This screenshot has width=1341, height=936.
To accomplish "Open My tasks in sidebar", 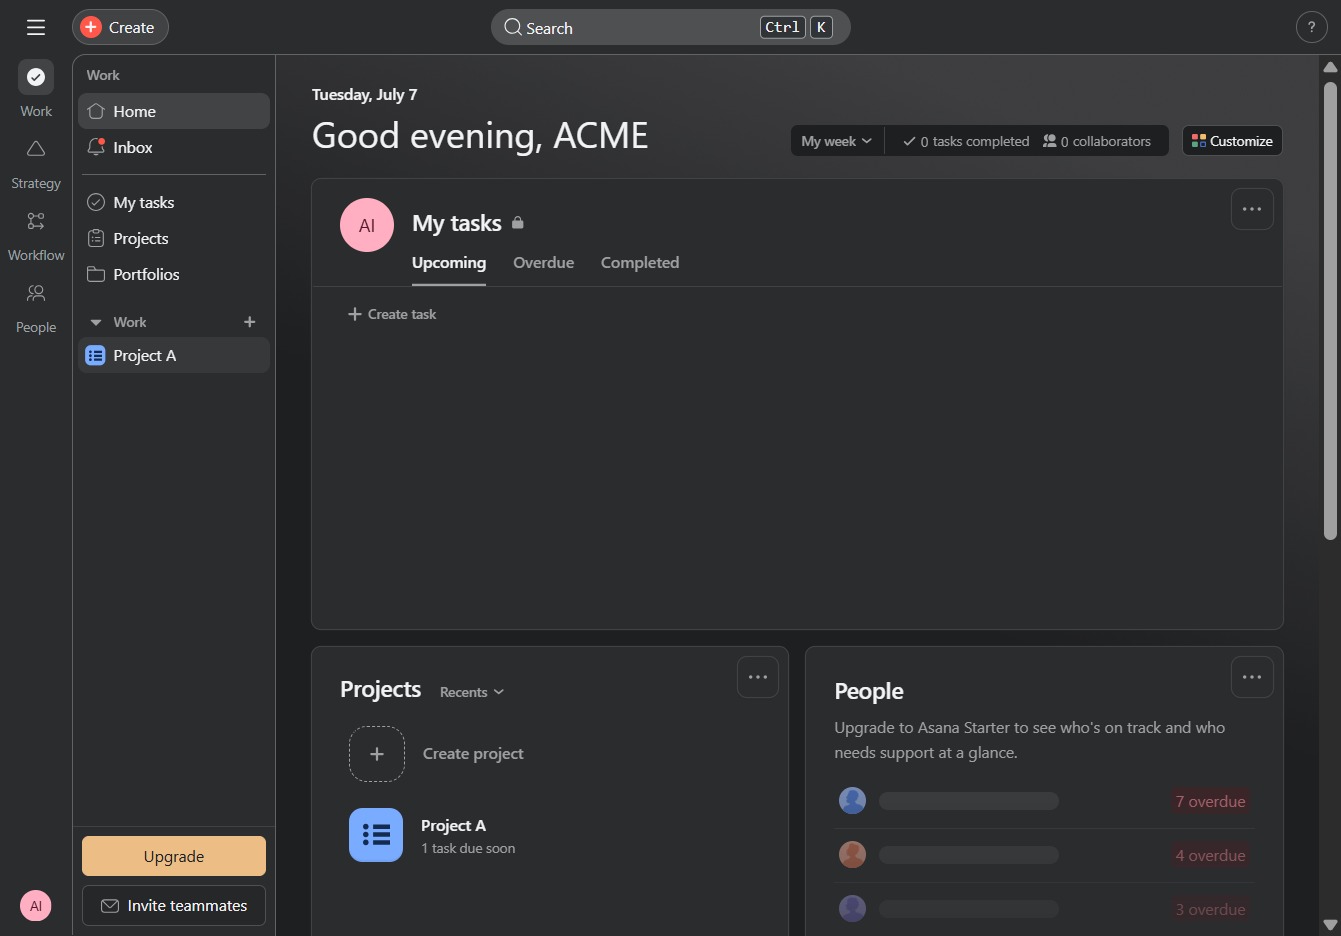I will 174,202.
